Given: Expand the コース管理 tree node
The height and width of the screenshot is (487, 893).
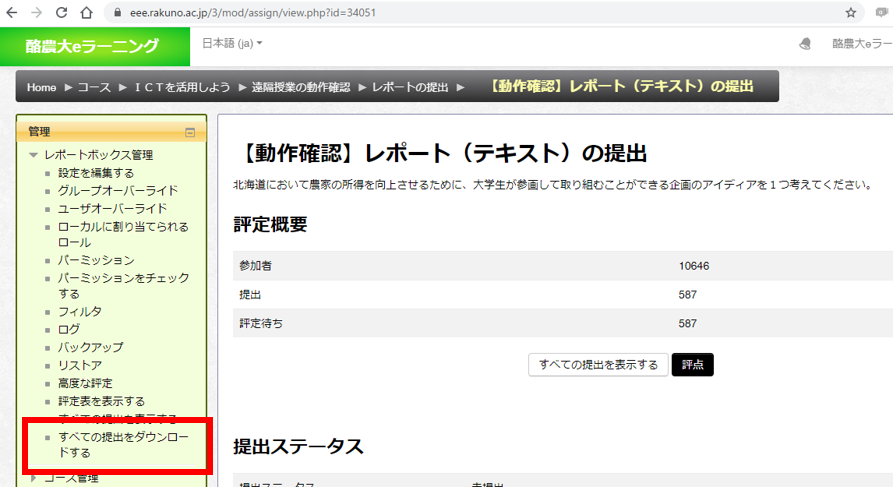Looking at the screenshot, I should 34,478.
